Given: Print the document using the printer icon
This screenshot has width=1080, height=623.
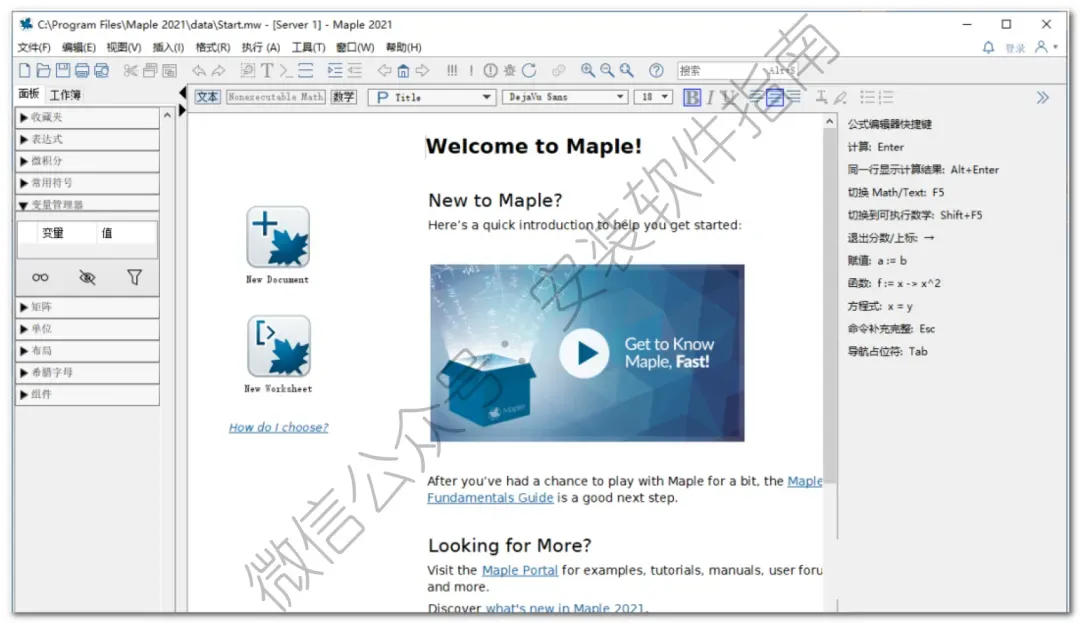Looking at the screenshot, I should [82, 70].
